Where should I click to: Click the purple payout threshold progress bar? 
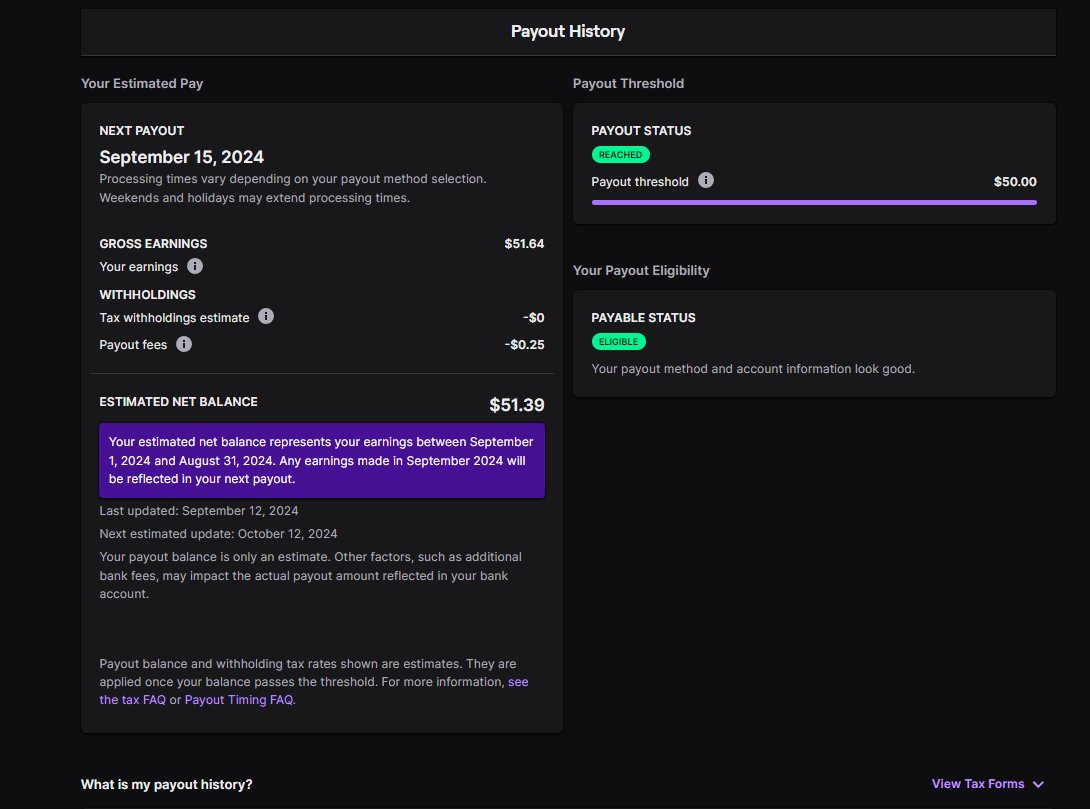click(813, 202)
